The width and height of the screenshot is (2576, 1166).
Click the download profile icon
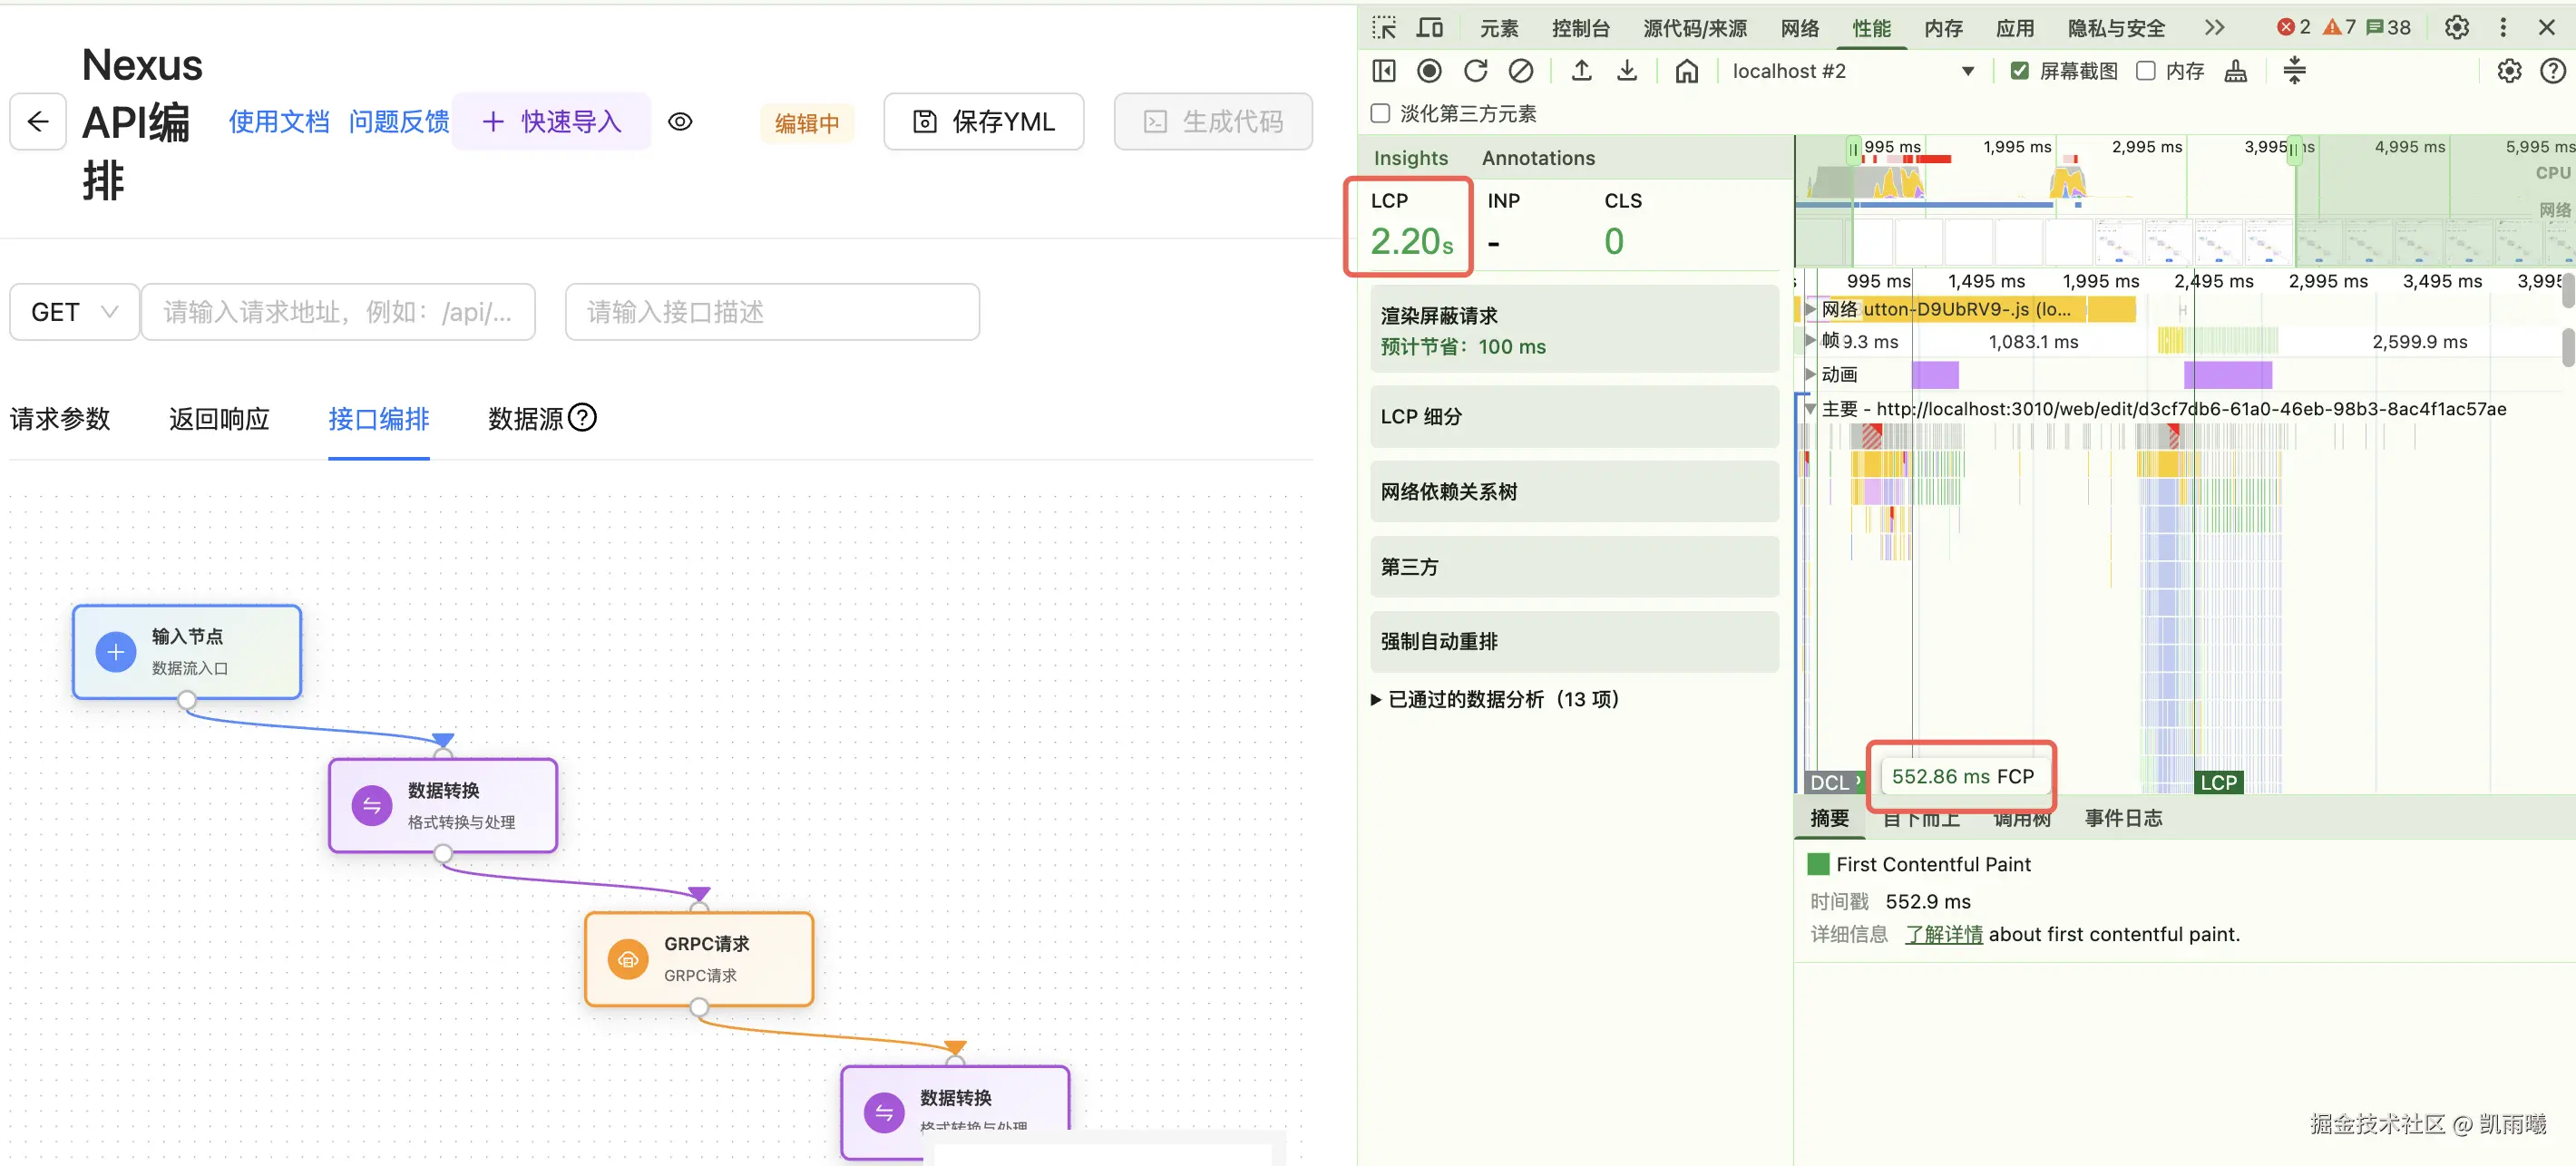[1627, 71]
